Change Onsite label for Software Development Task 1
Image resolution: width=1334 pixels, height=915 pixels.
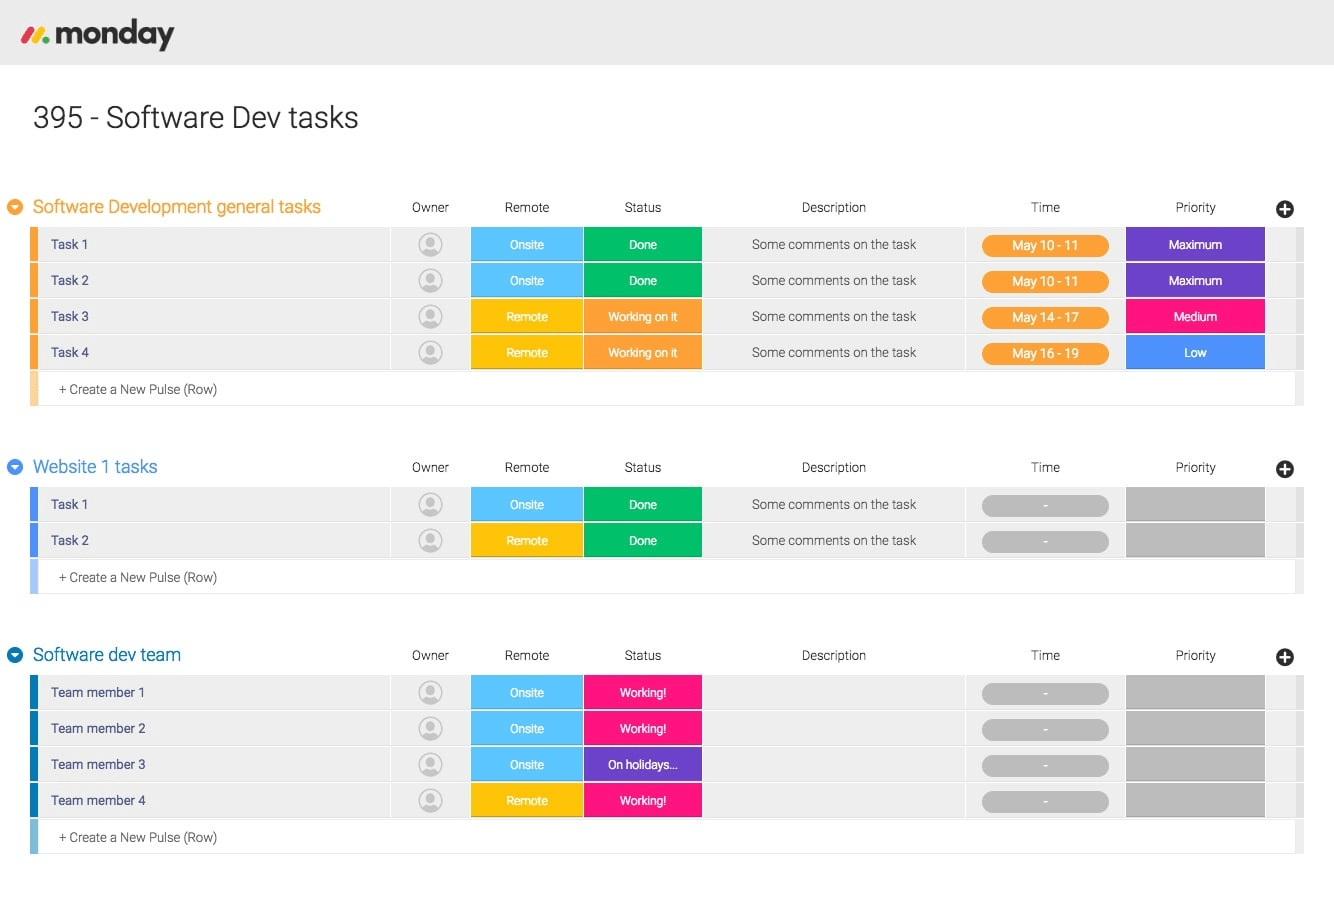coord(527,244)
